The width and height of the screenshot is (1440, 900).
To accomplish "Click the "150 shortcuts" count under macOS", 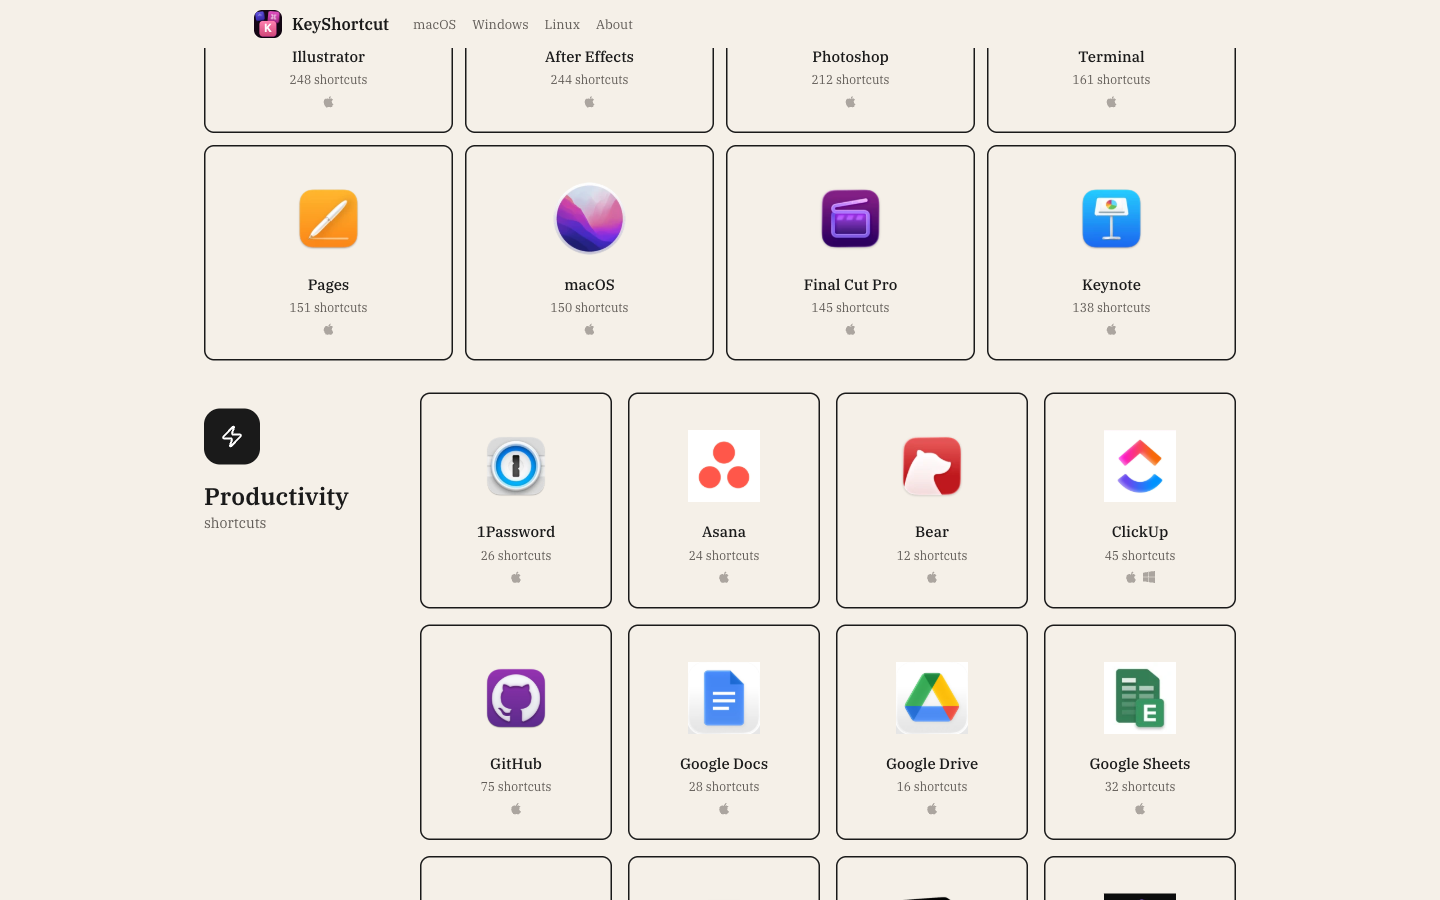I will 589,308.
